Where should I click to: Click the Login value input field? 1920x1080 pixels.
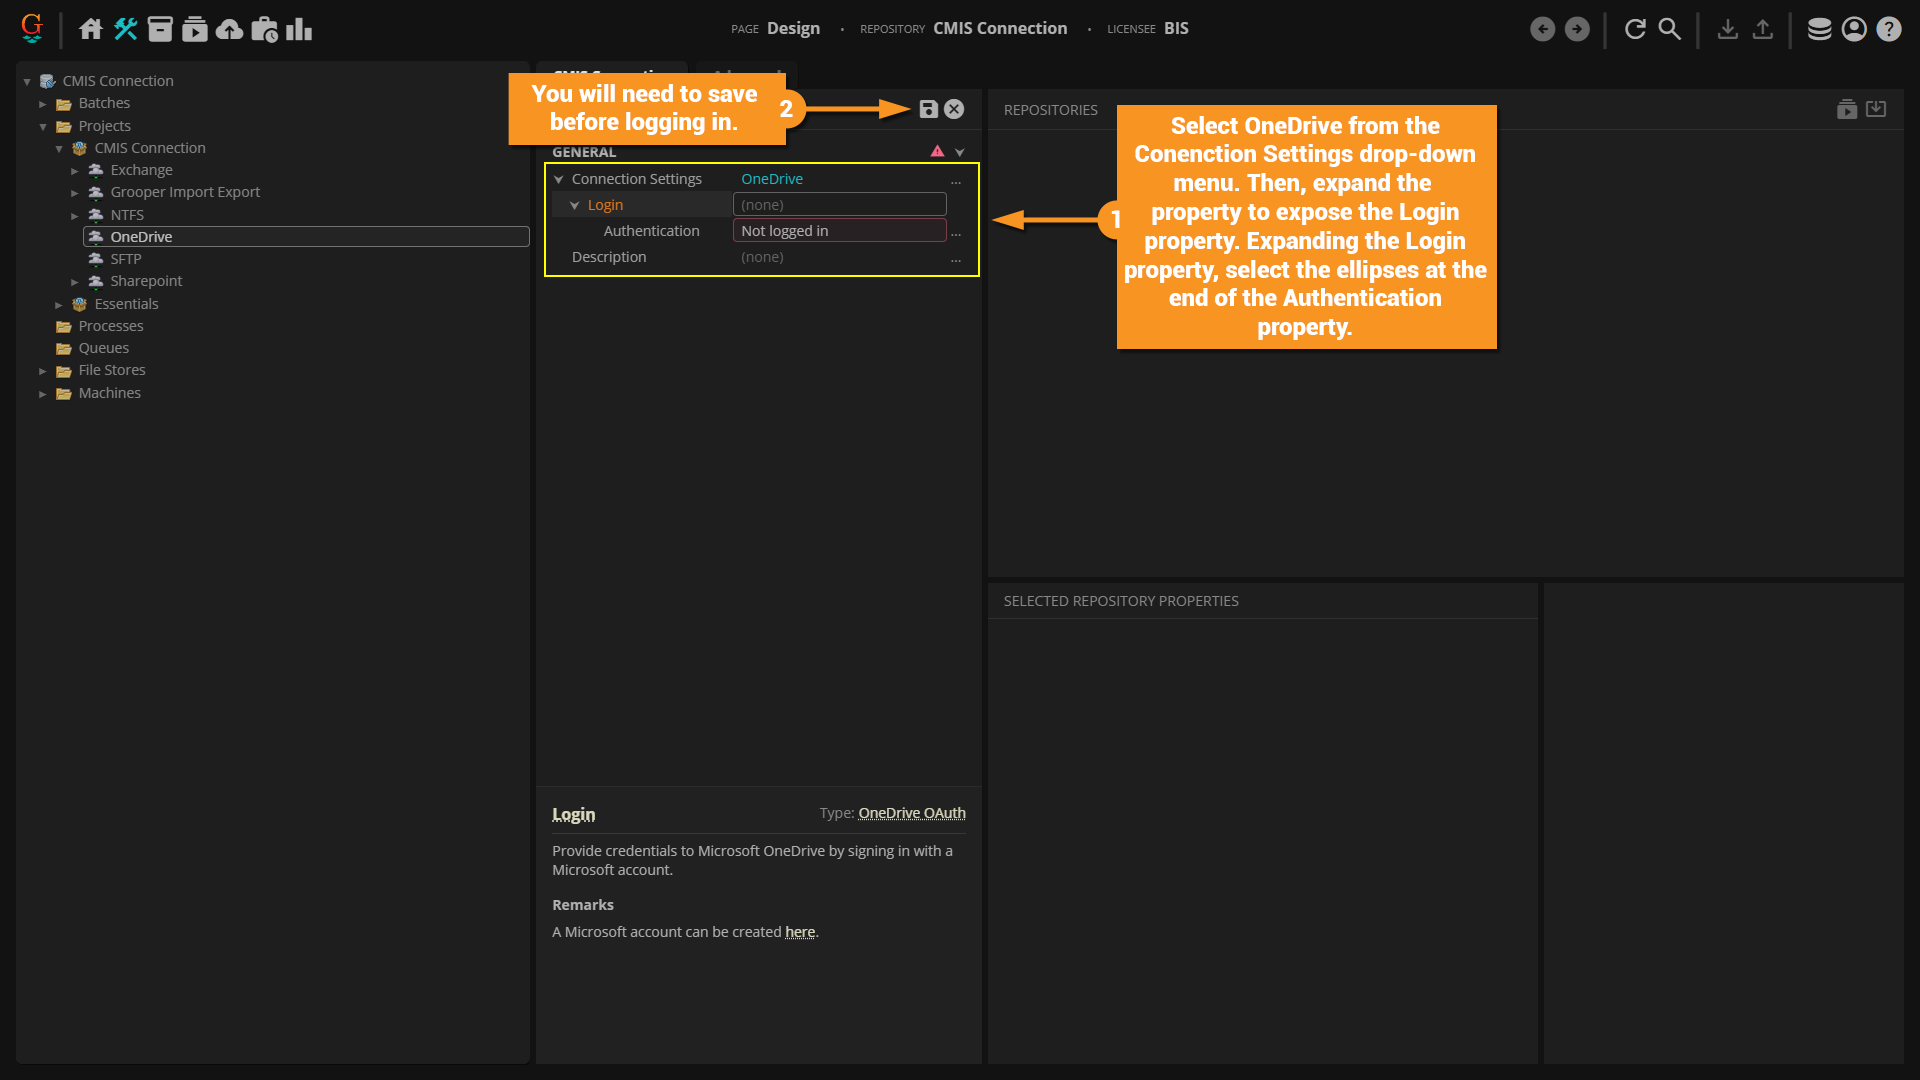click(x=839, y=205)
